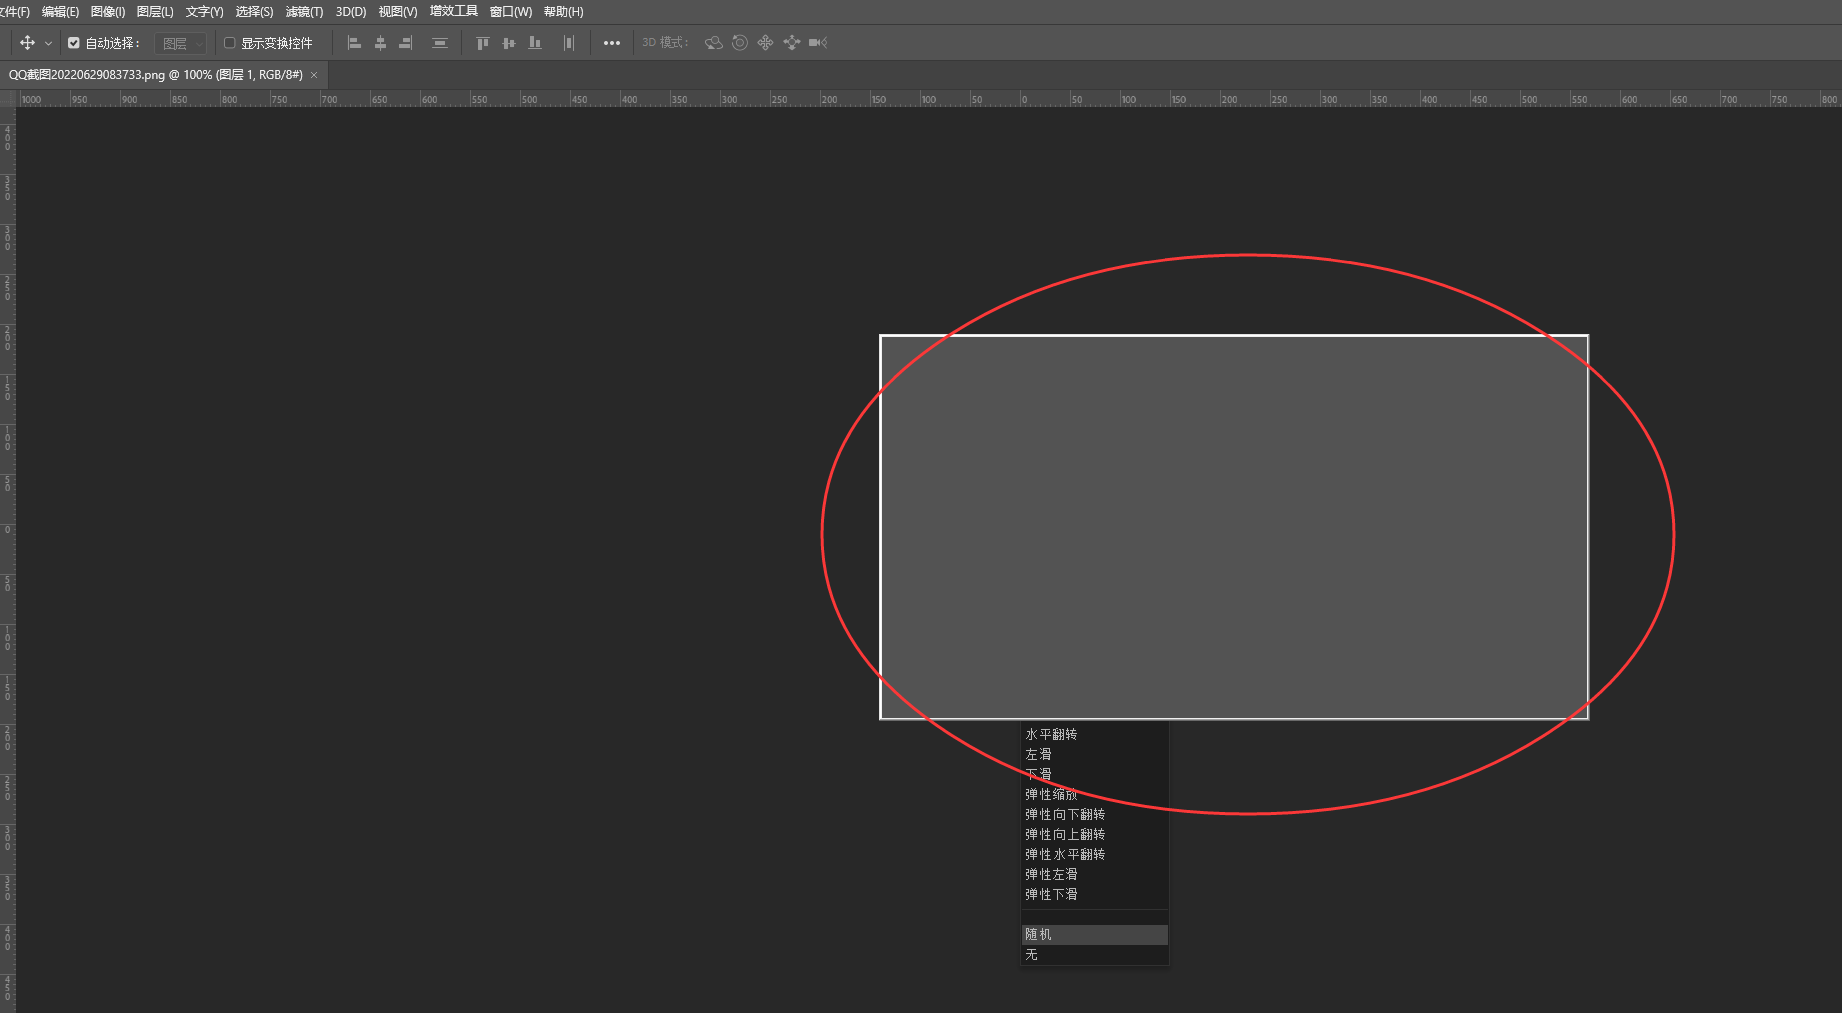Viewport: 1842px width, 1013px height.
Task: Open the 视图(V) menu
Action: tap(398, 12)
